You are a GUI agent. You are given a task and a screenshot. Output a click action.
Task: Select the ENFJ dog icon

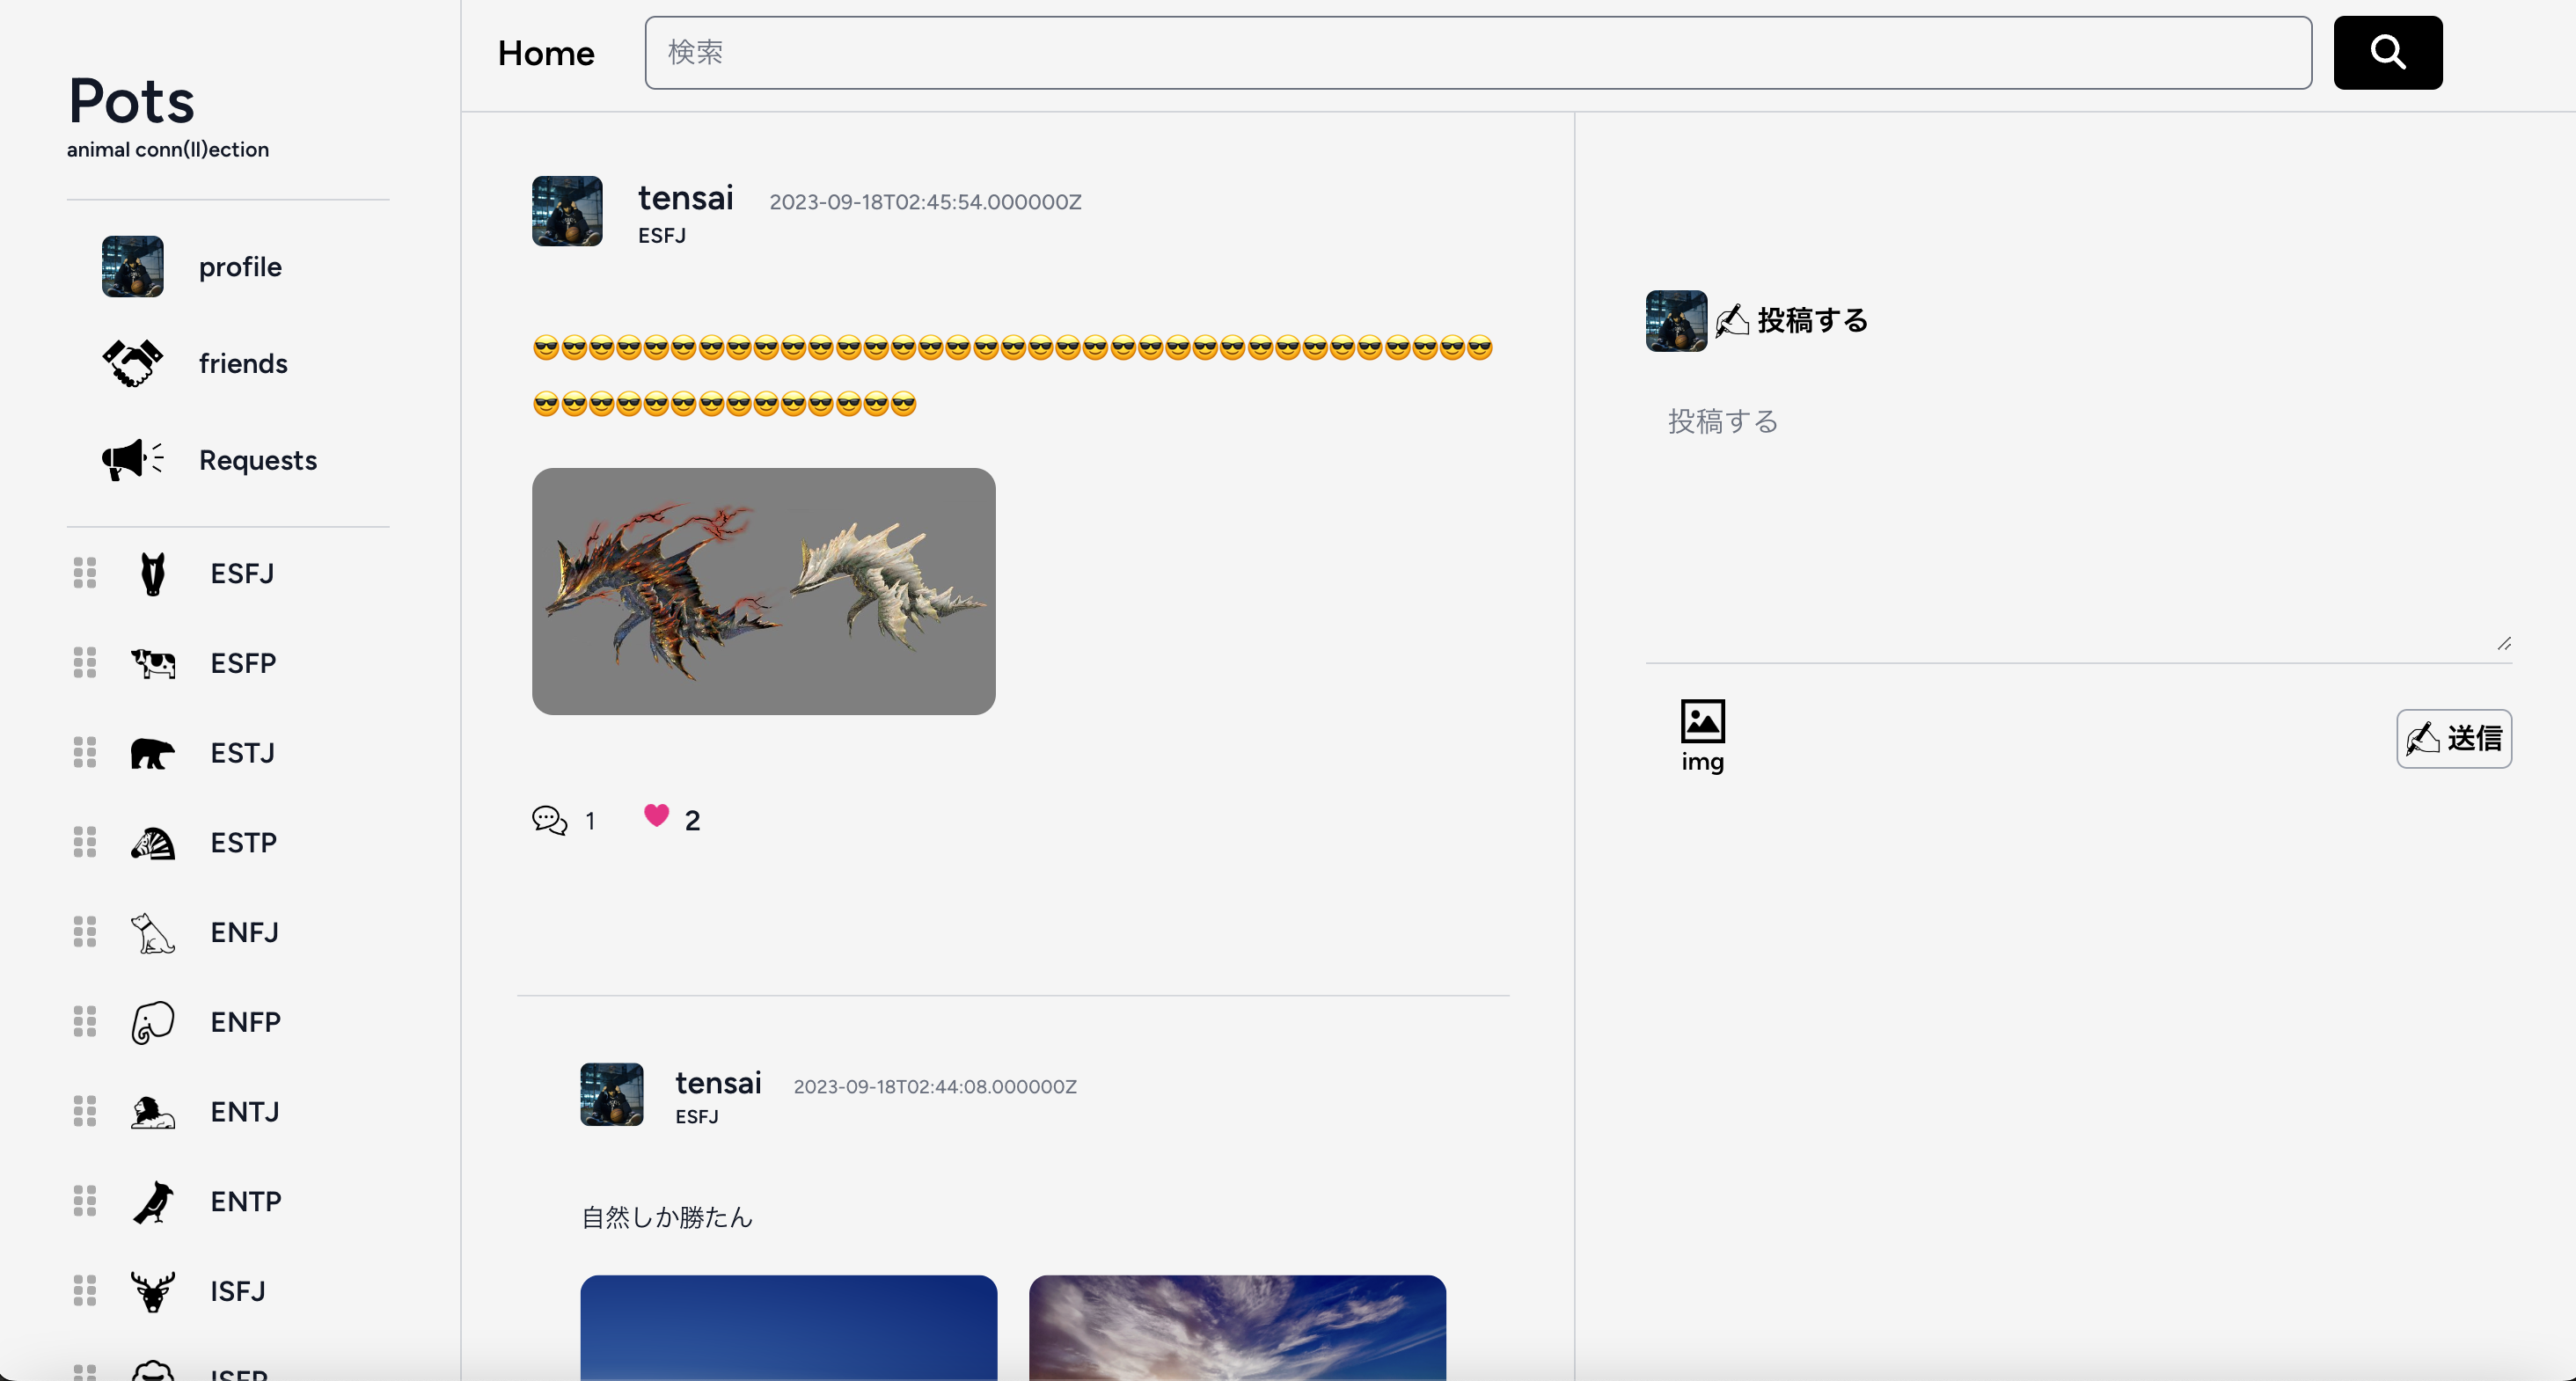coord(153,932)
